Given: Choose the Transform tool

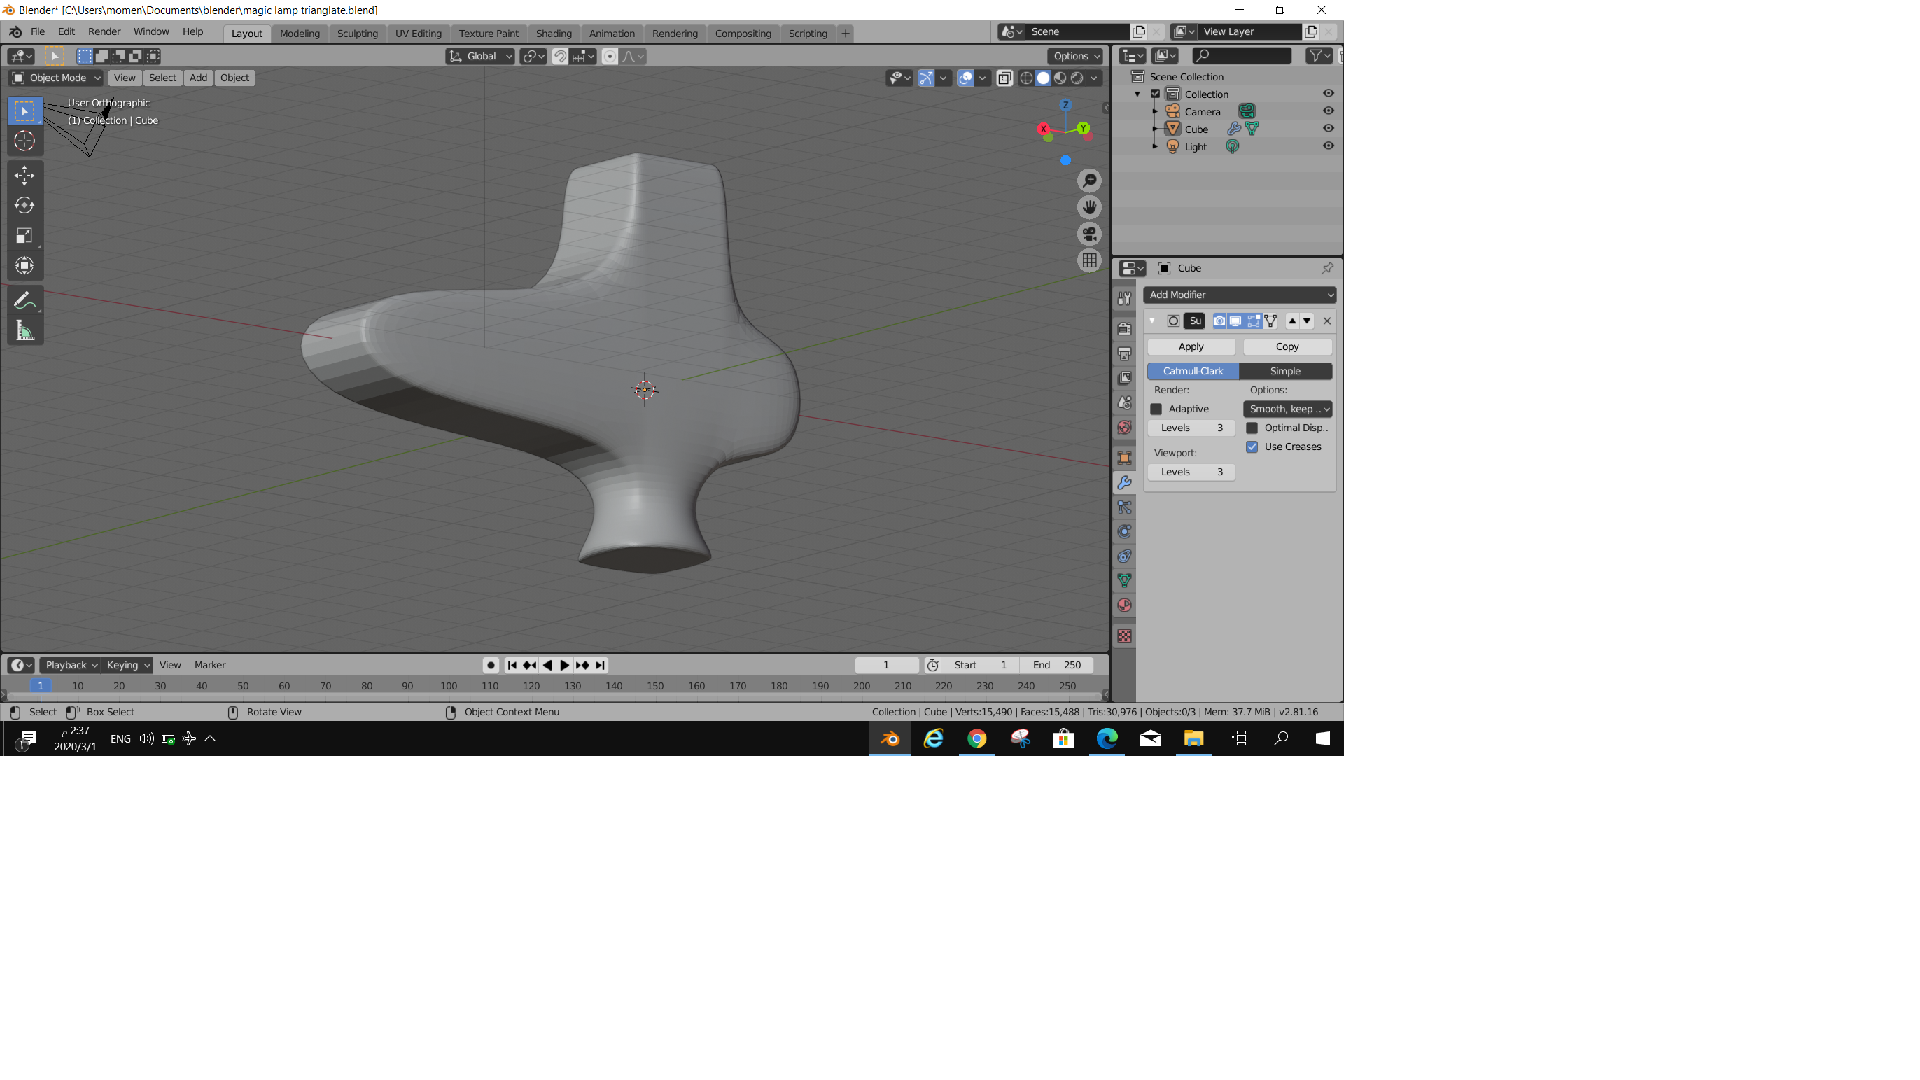Looking at the screenshot, I should click(x=25, y=265).
